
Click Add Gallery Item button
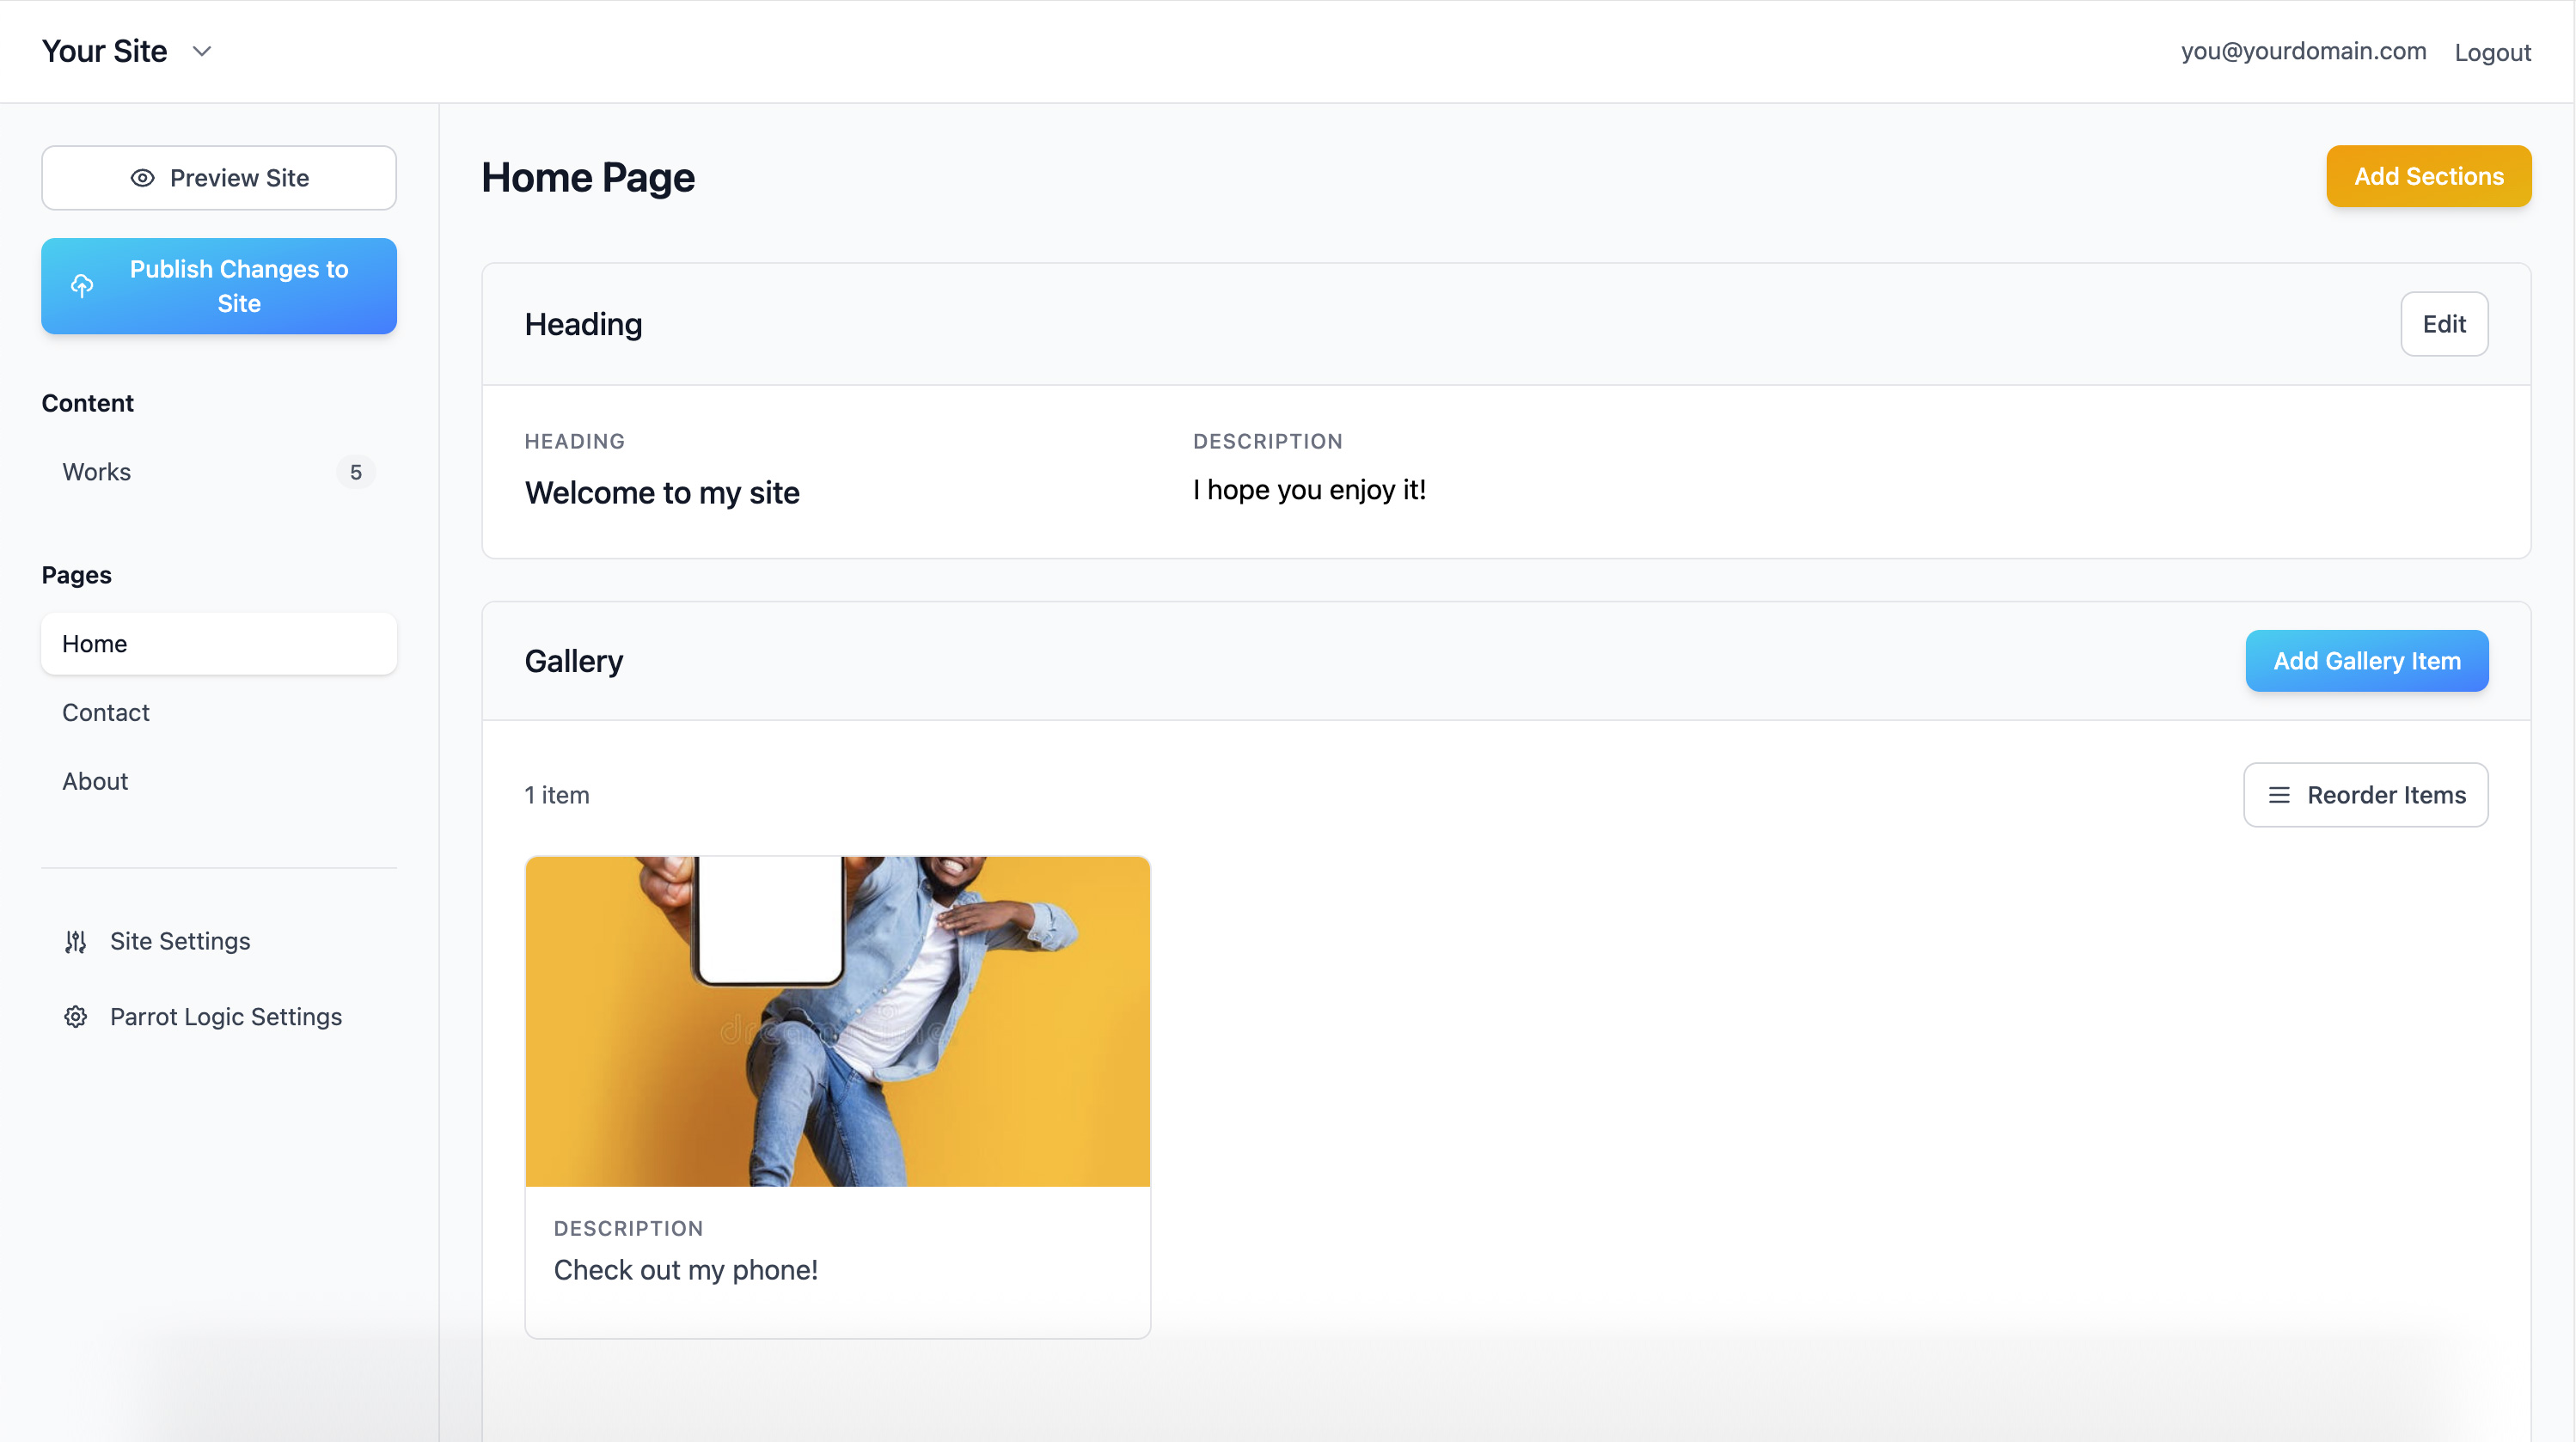point(2366,661)
